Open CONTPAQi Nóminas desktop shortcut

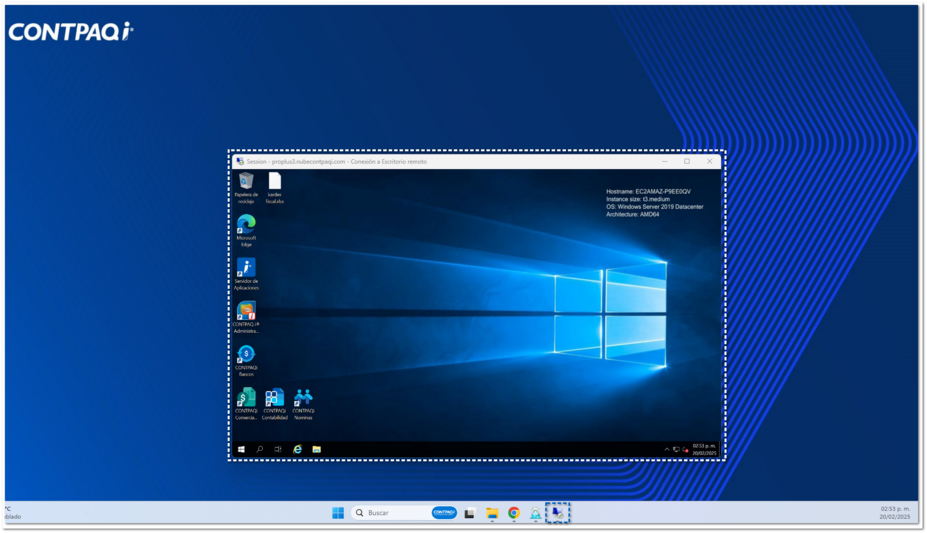click(303, 398)
